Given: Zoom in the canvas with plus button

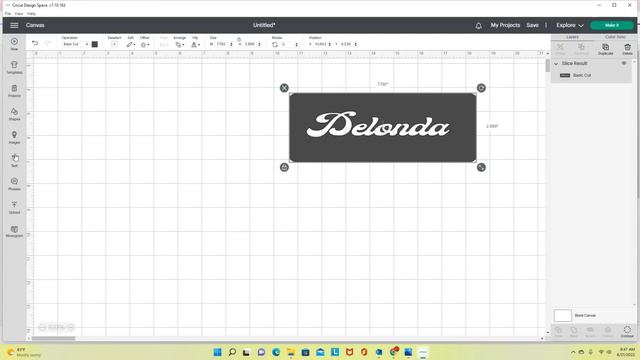Looking at the screenshot, I should pos(71,327).
